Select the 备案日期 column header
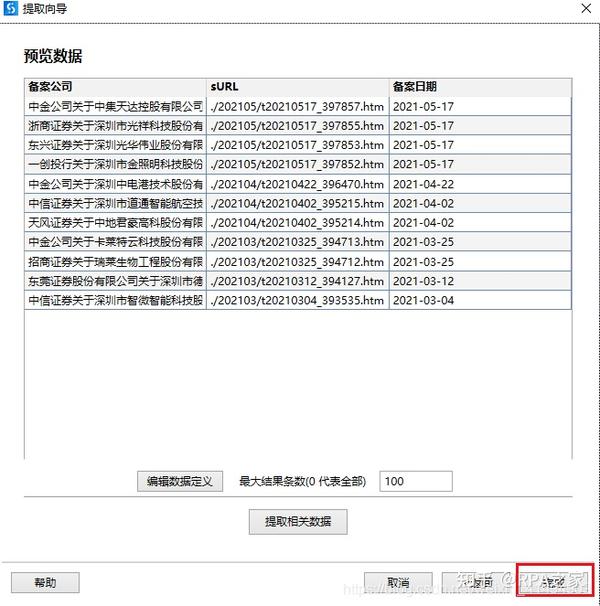600x606 pixels. pyautogui.click(x=480, y=87)
